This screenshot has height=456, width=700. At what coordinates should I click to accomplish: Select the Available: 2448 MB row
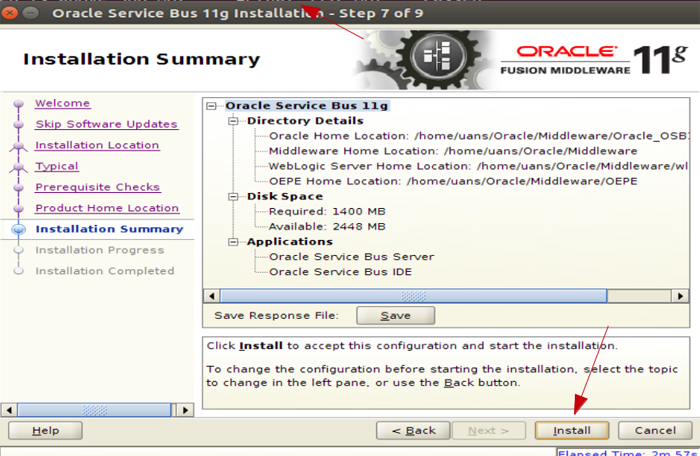[327, 227]
